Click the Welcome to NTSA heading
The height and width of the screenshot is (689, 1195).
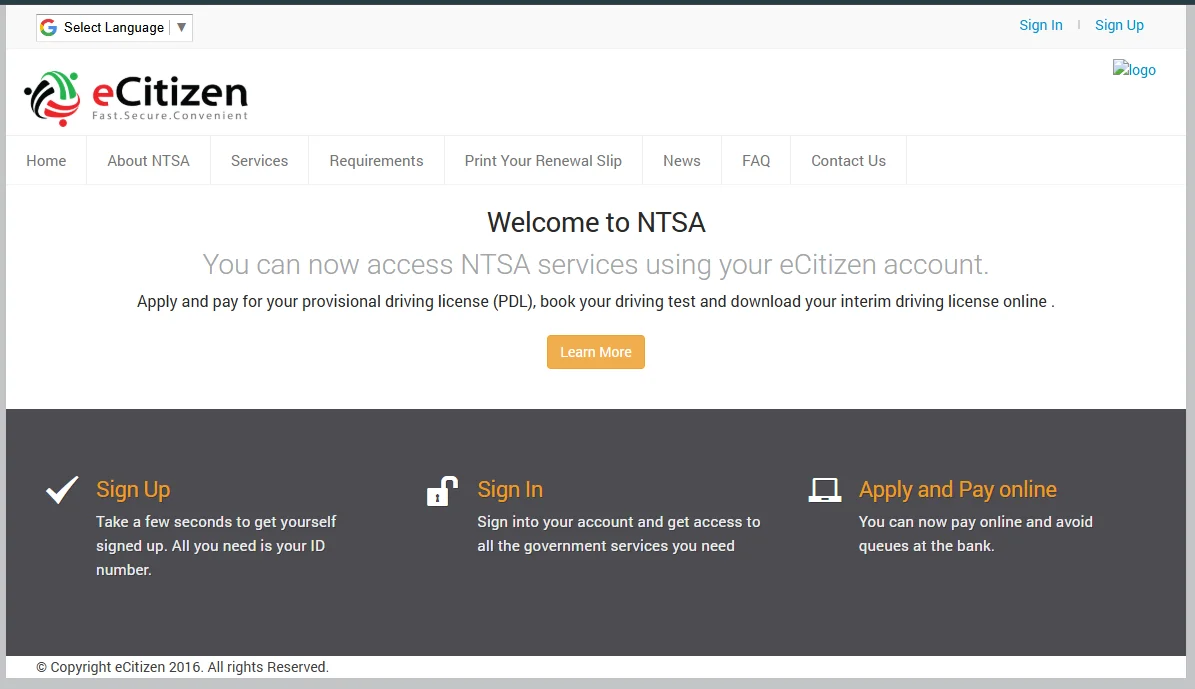(x=596, y=223)
